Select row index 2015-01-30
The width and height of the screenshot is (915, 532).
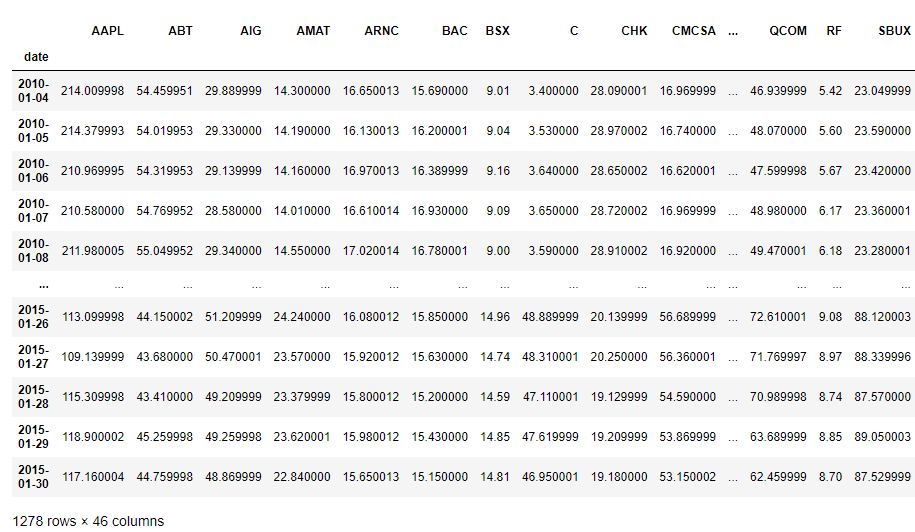[33, 477]
